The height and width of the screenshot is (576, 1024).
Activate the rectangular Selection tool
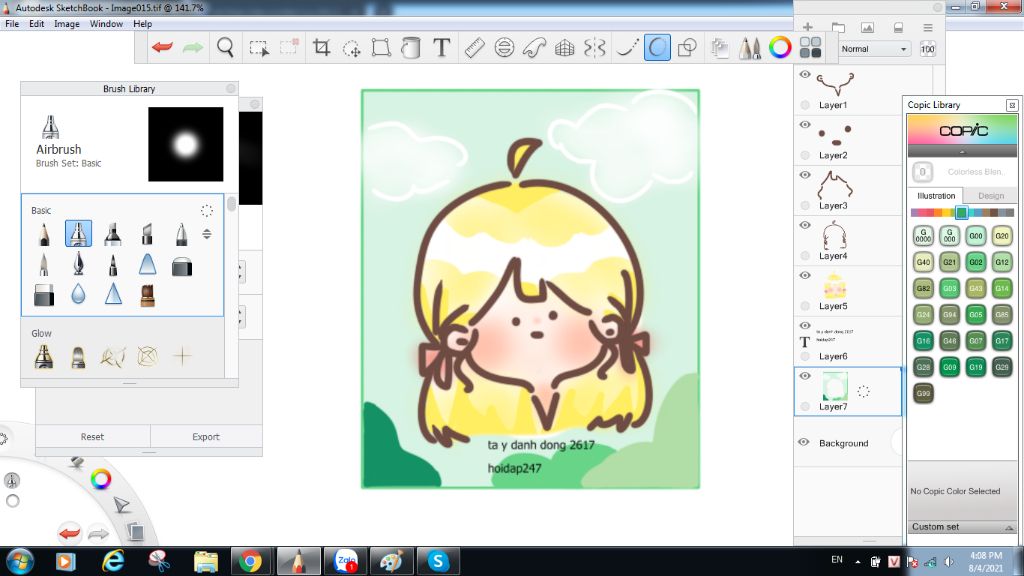259,48
